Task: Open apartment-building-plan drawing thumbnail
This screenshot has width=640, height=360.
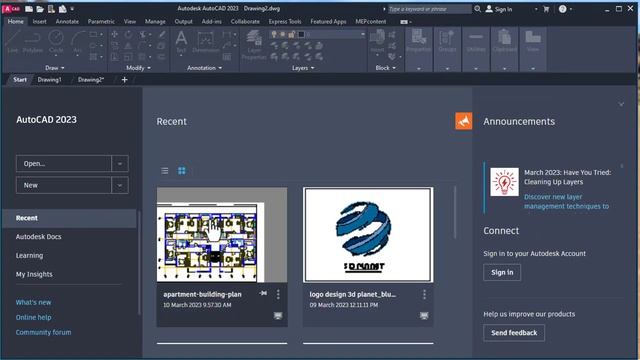Action: click(x=222, y=235)
